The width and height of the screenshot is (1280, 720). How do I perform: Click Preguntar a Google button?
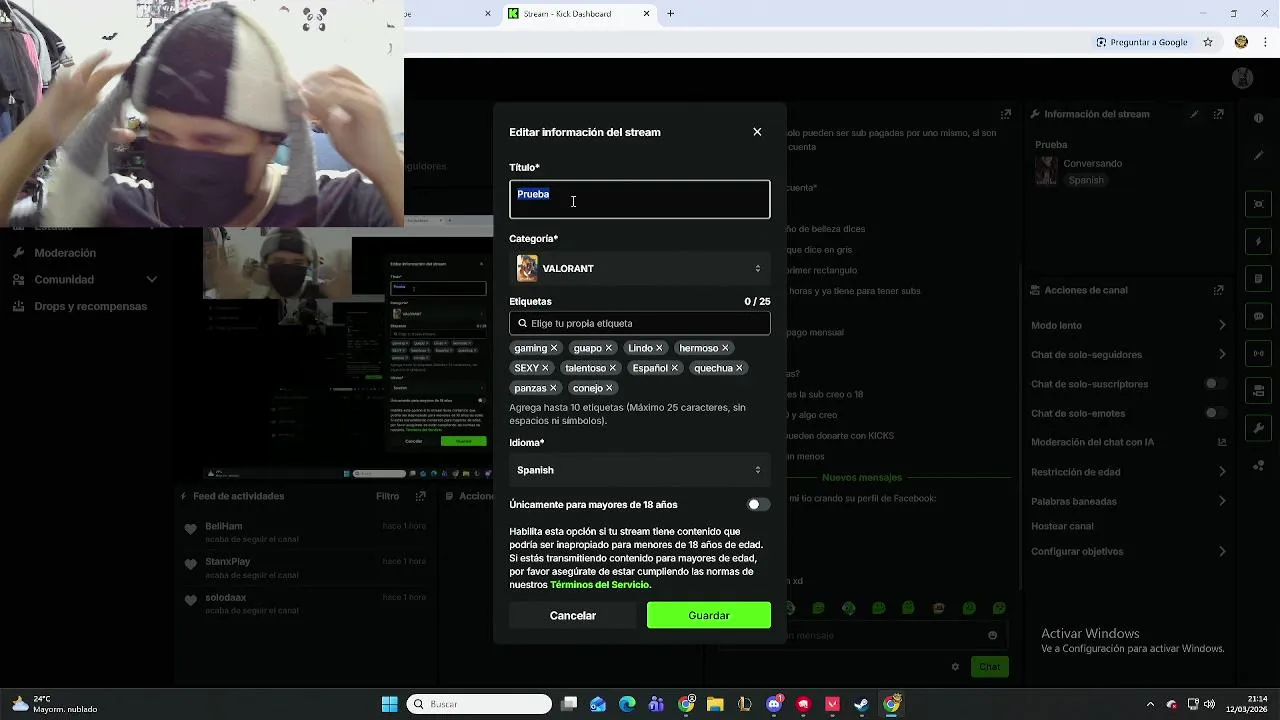pos(1142,42)
